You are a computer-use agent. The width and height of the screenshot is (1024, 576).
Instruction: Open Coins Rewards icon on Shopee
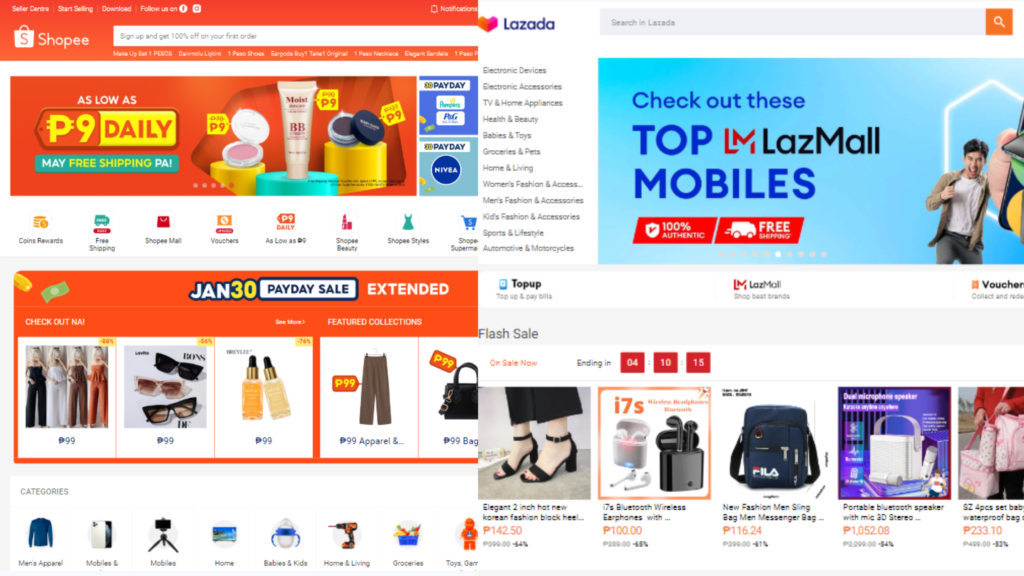click(40, 223)
